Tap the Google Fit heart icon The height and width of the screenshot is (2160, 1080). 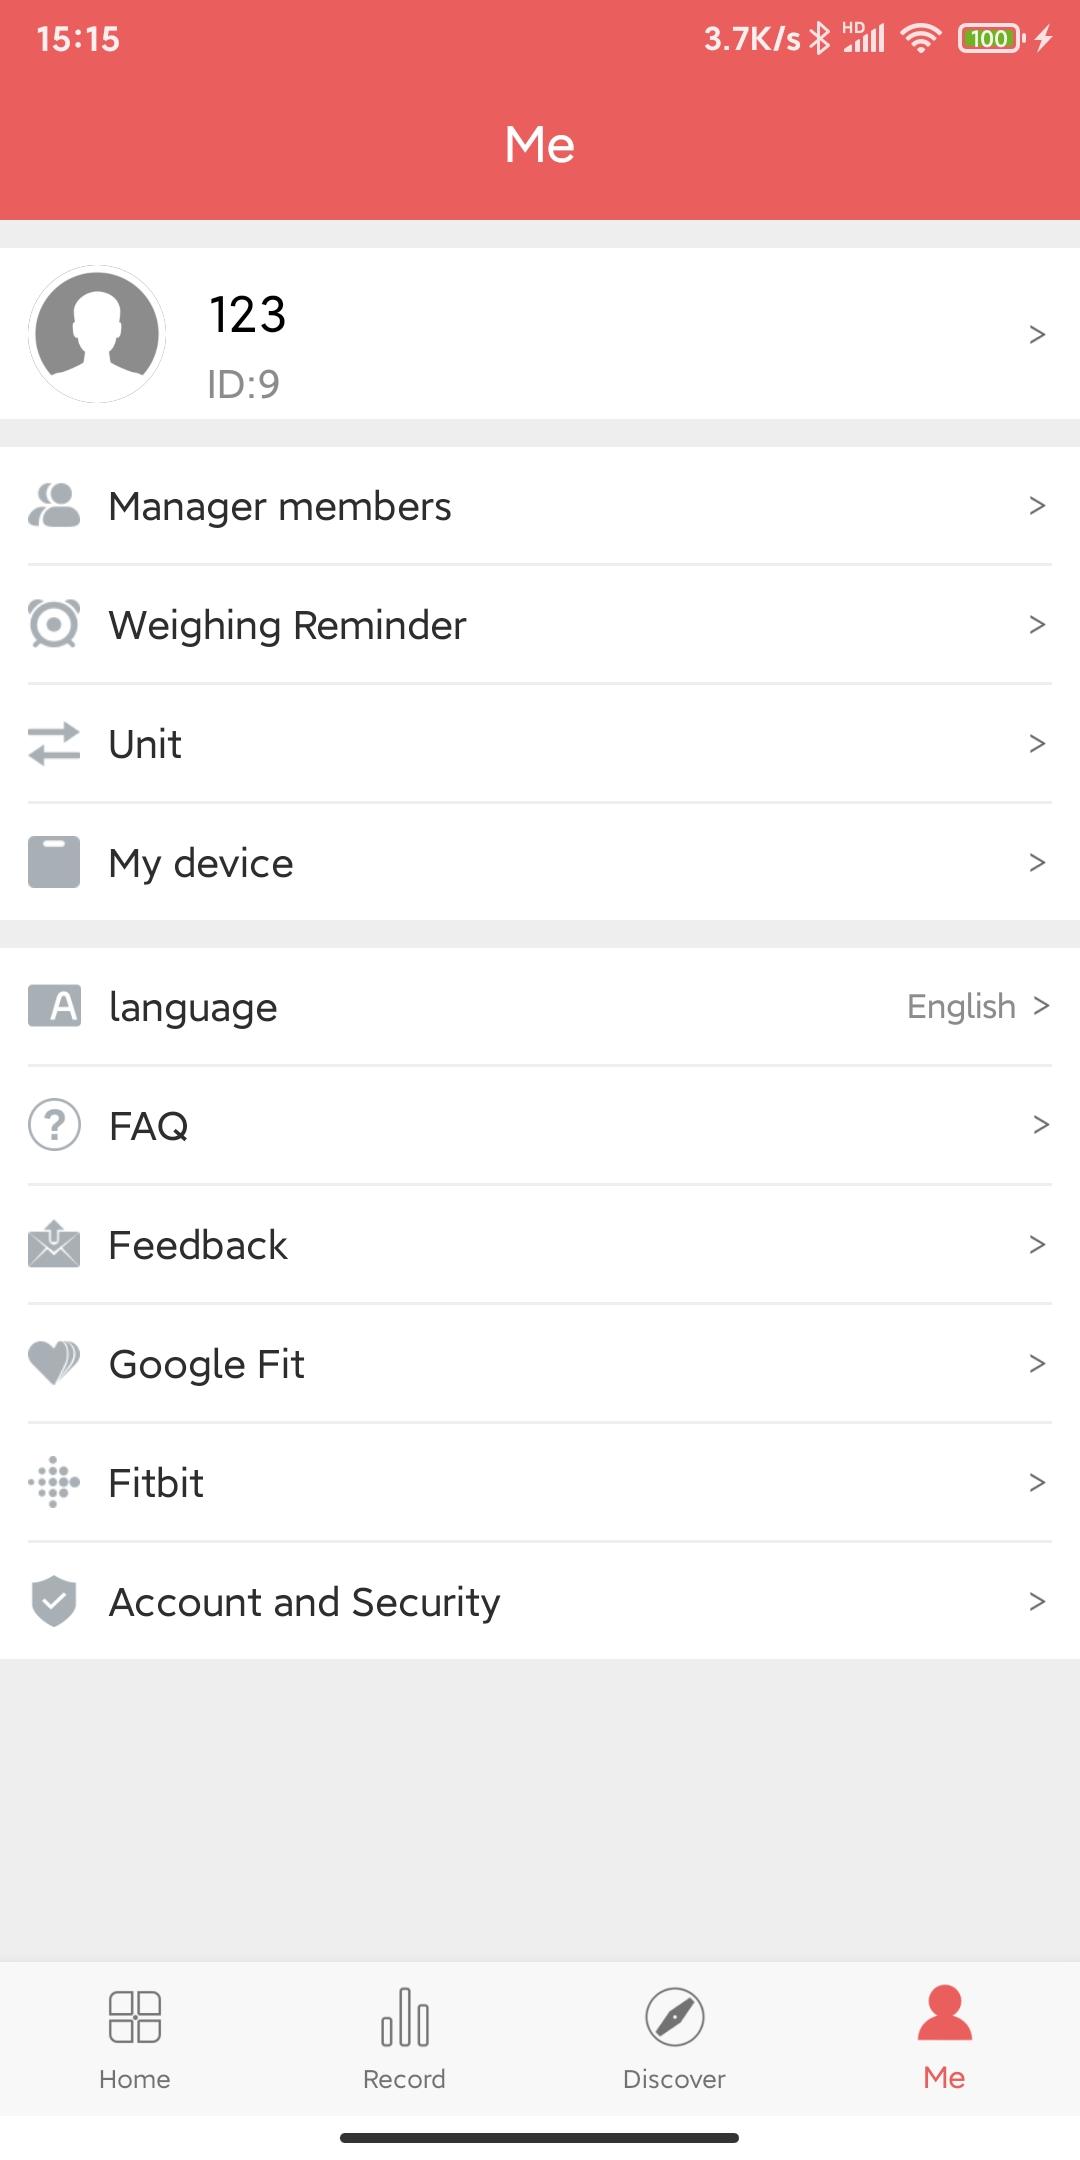point(54,1363)
